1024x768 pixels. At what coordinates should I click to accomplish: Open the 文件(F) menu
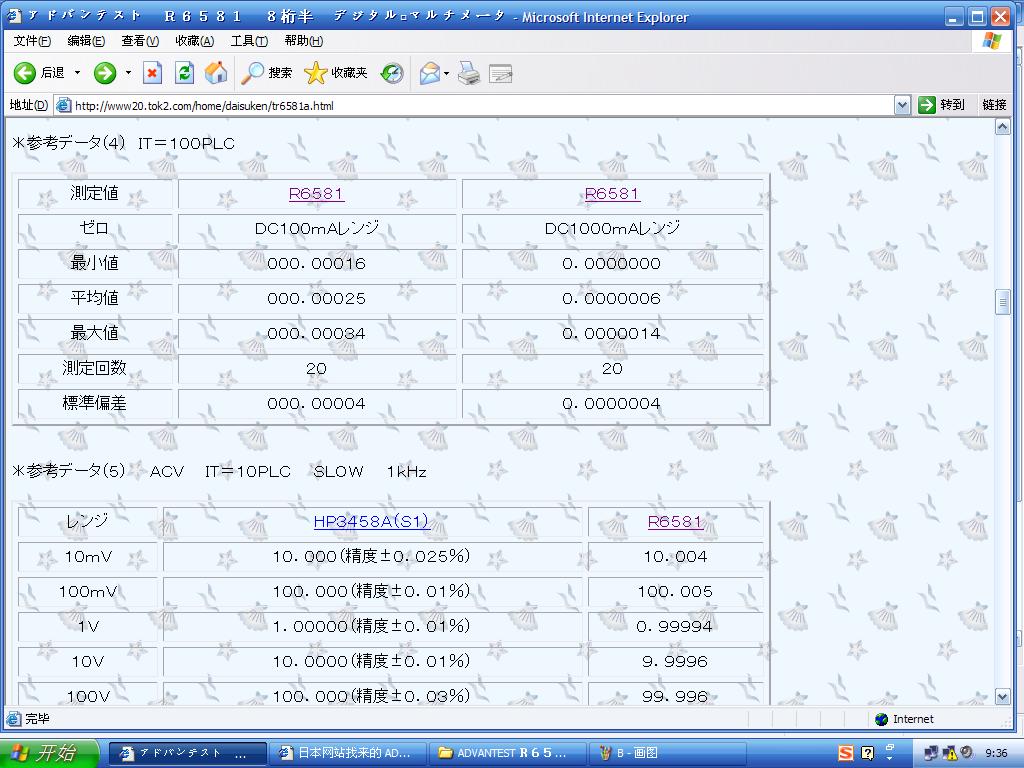(32, 40)
